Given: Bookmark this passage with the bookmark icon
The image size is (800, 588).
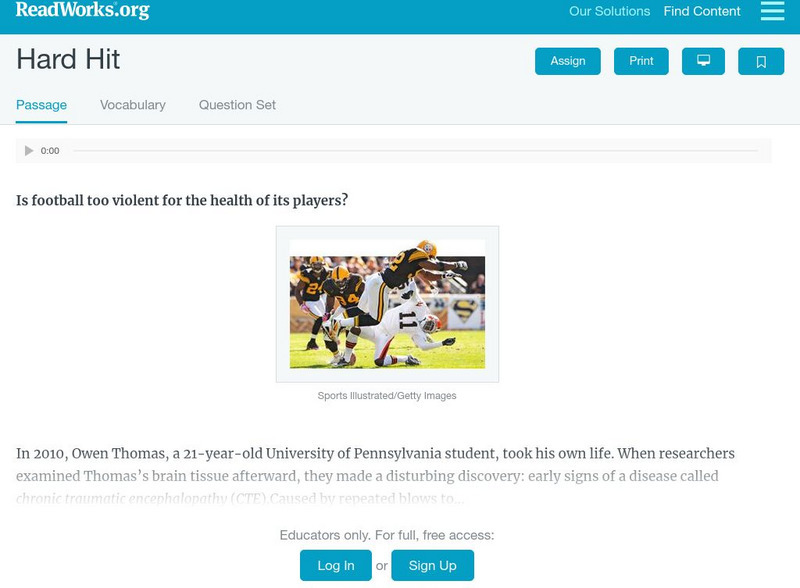Looking at the screenshot, I should 761,61.
